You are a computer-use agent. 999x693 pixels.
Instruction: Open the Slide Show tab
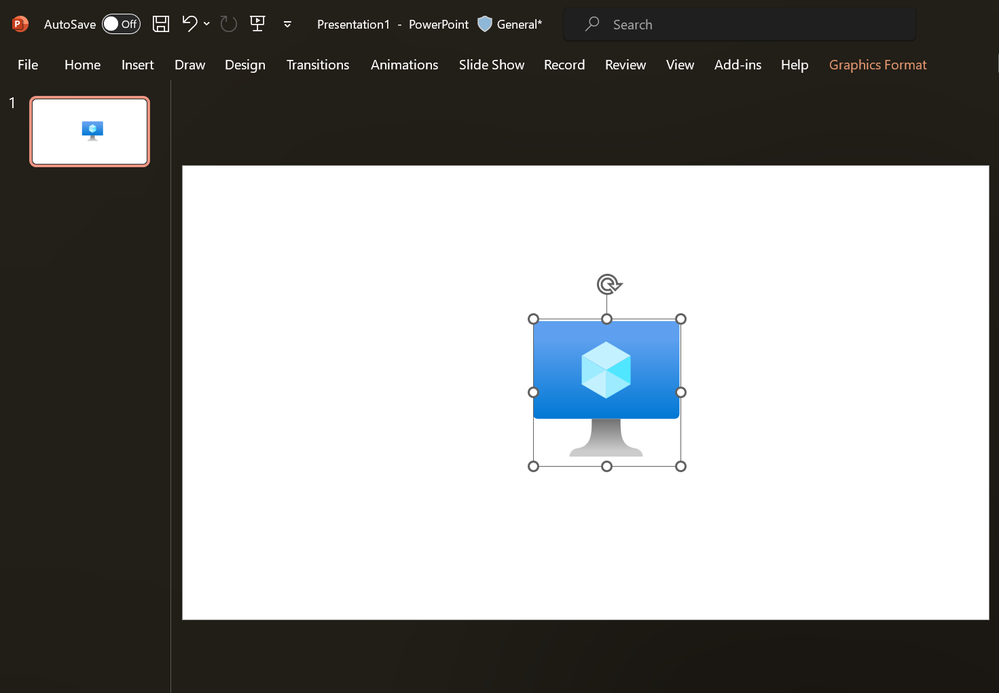click(492, 65)
